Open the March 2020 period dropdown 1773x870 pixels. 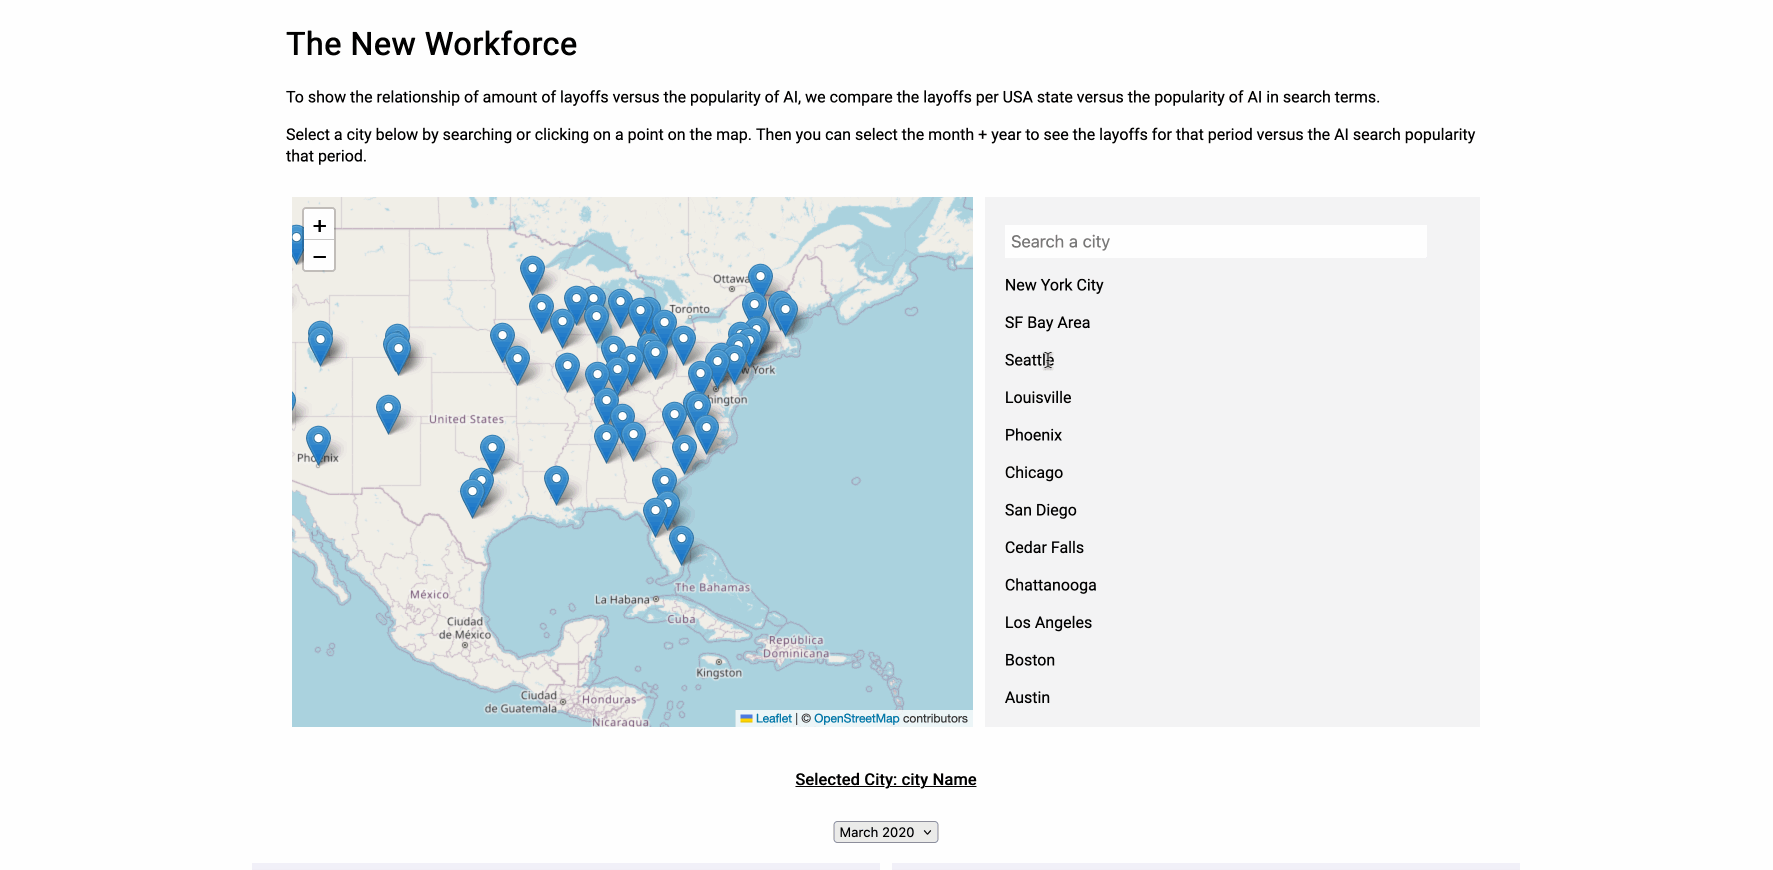coord(885,832)
